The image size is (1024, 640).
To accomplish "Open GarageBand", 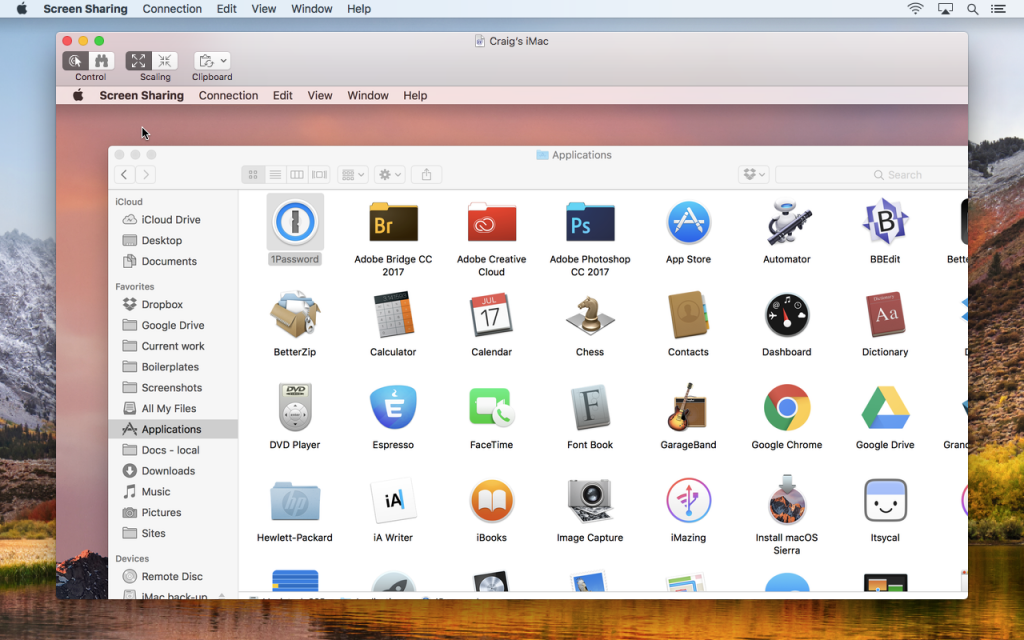I will click(x=688, y=408).
